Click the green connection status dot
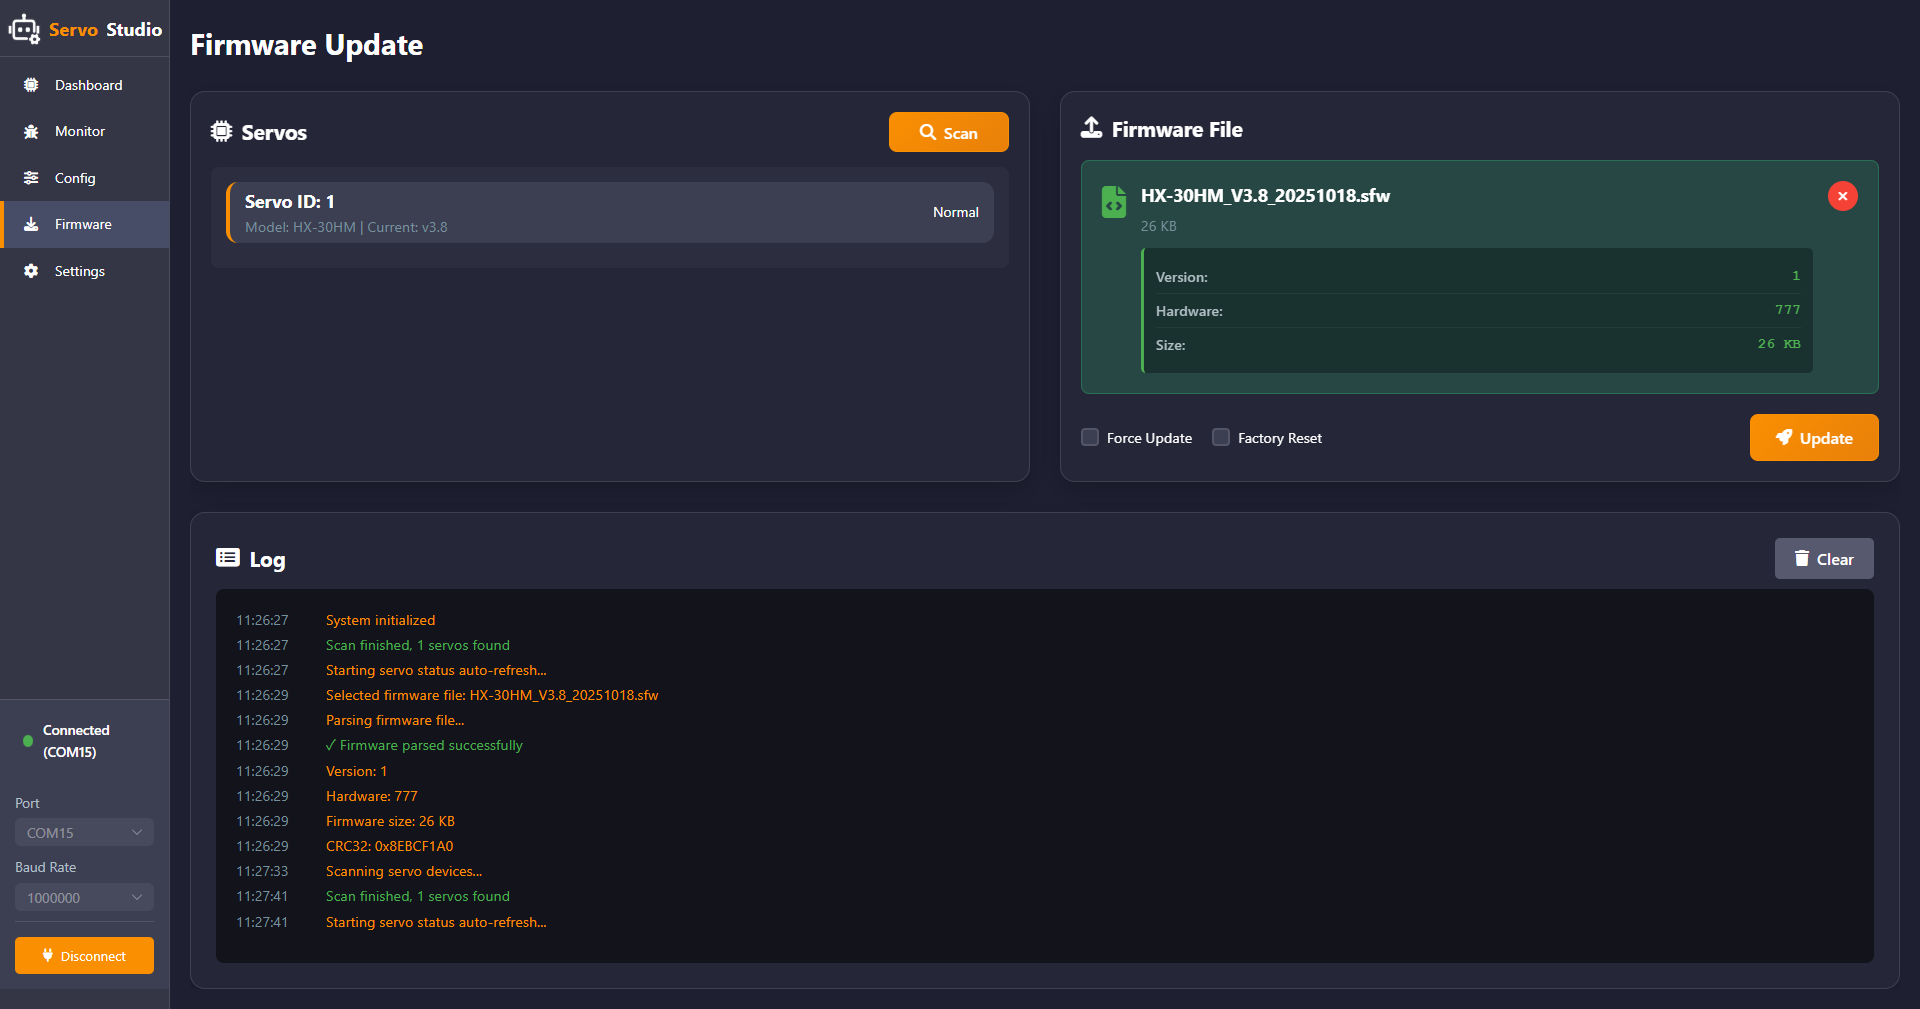 [28, 741]
